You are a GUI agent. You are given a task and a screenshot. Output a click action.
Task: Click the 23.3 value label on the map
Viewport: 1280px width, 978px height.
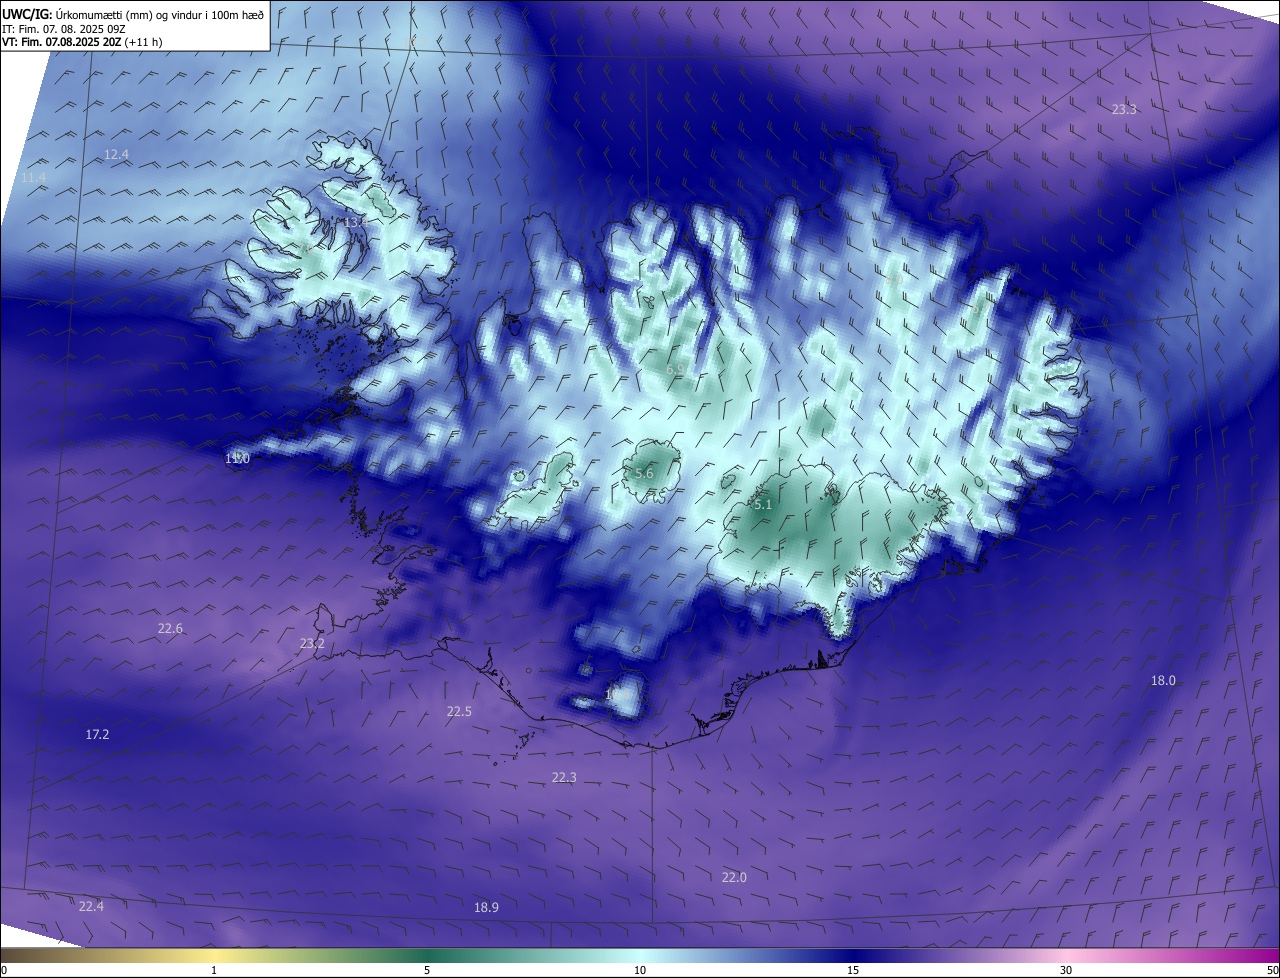click(x=1124, y=109)
